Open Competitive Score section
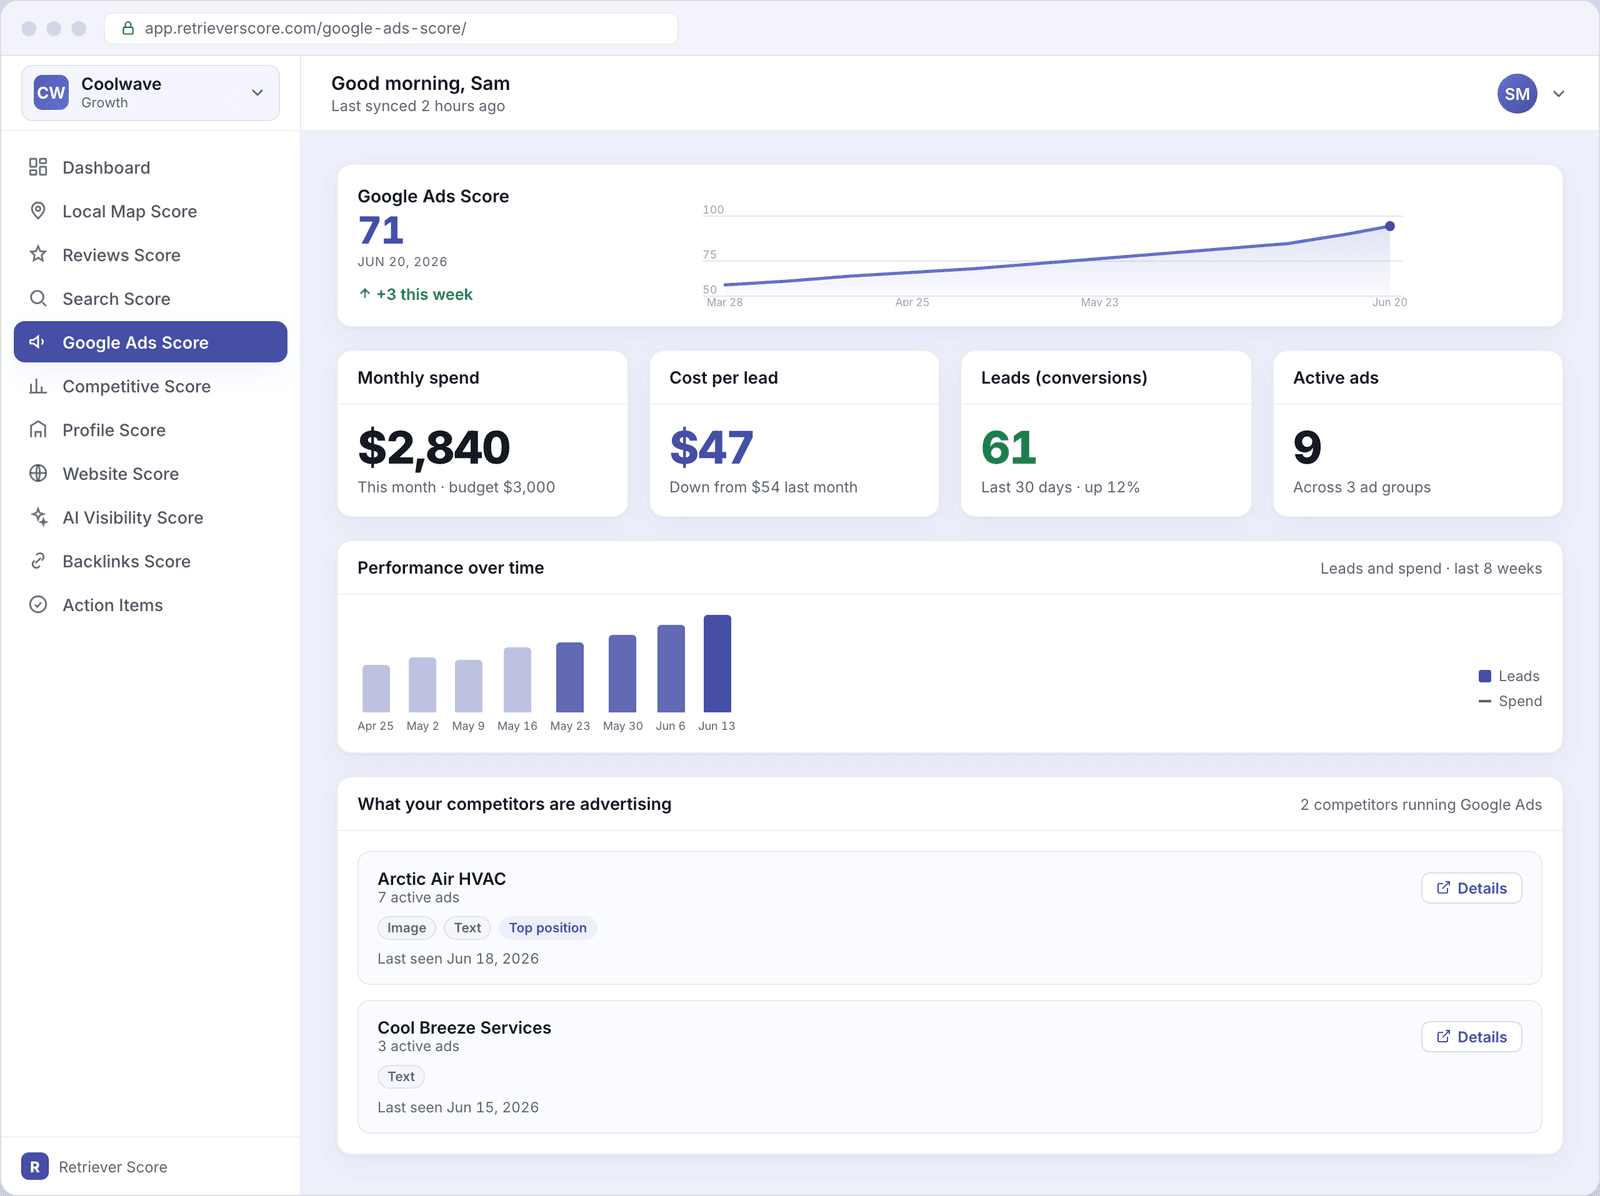The width and height of the screenshot is (1600, 1196). 150,386
